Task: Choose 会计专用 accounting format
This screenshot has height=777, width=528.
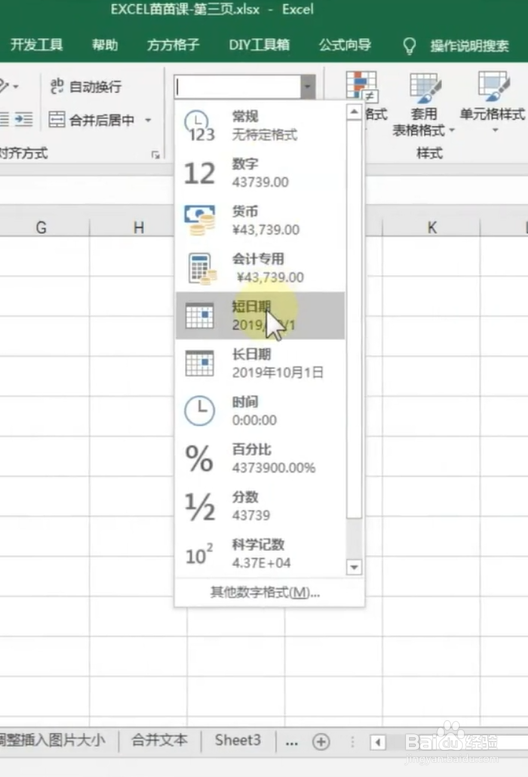Action: (x=260, y=268)
